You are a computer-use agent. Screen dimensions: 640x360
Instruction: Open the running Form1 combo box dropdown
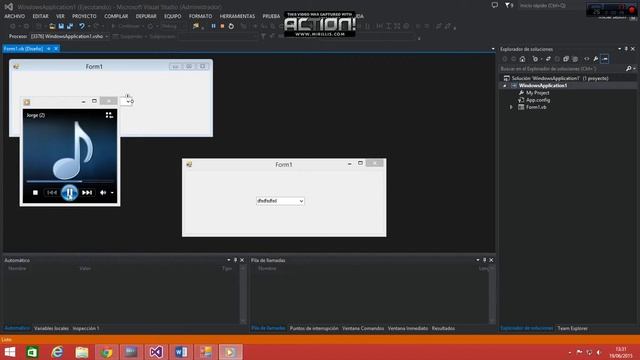tap(301, 201)
